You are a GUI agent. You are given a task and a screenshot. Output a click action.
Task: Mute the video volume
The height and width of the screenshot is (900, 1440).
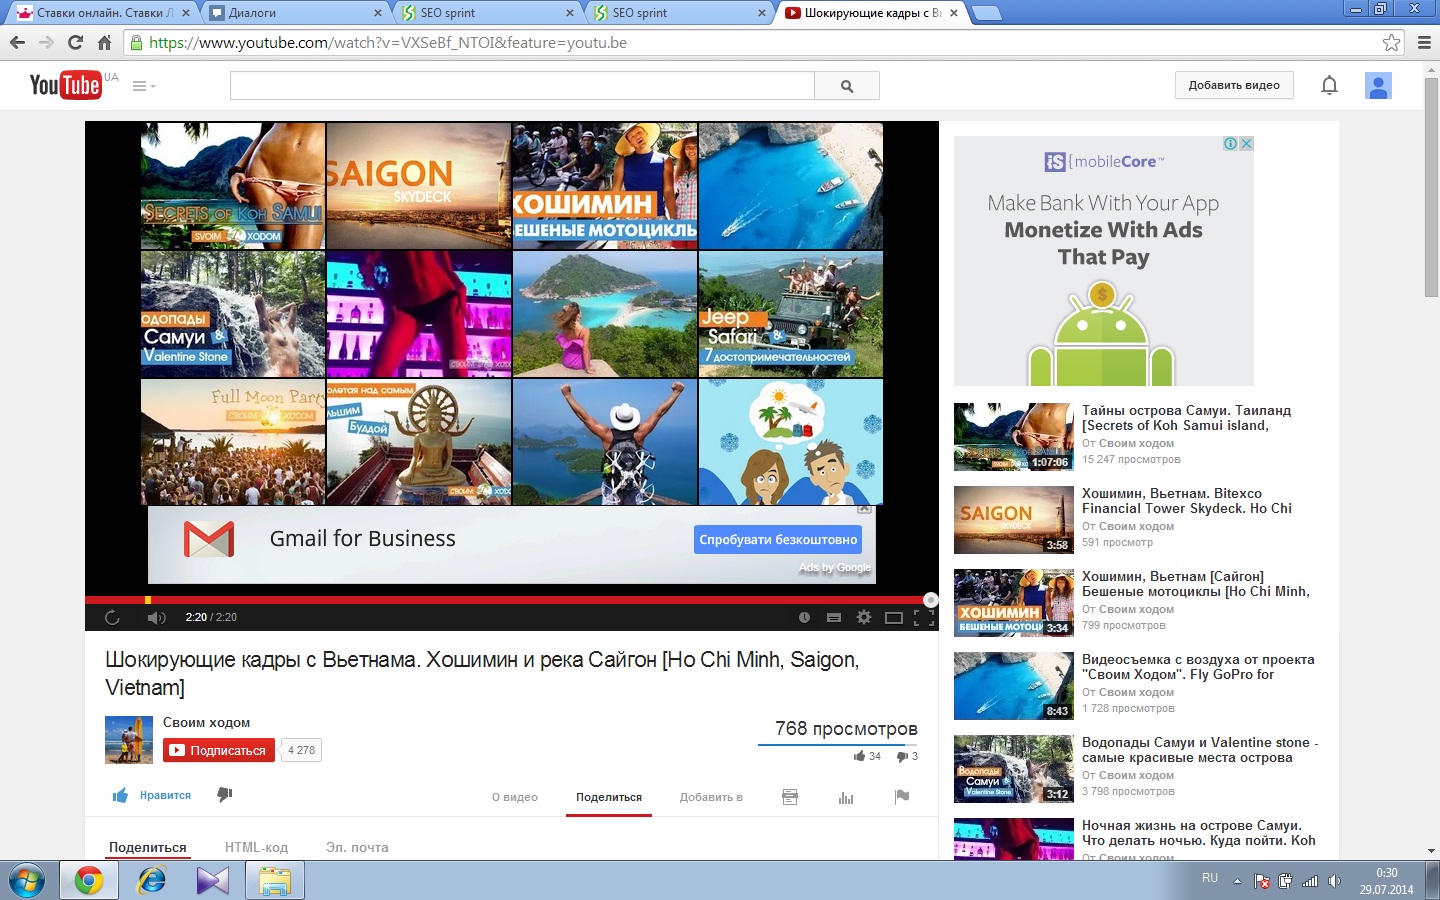(x=157, y=618)
